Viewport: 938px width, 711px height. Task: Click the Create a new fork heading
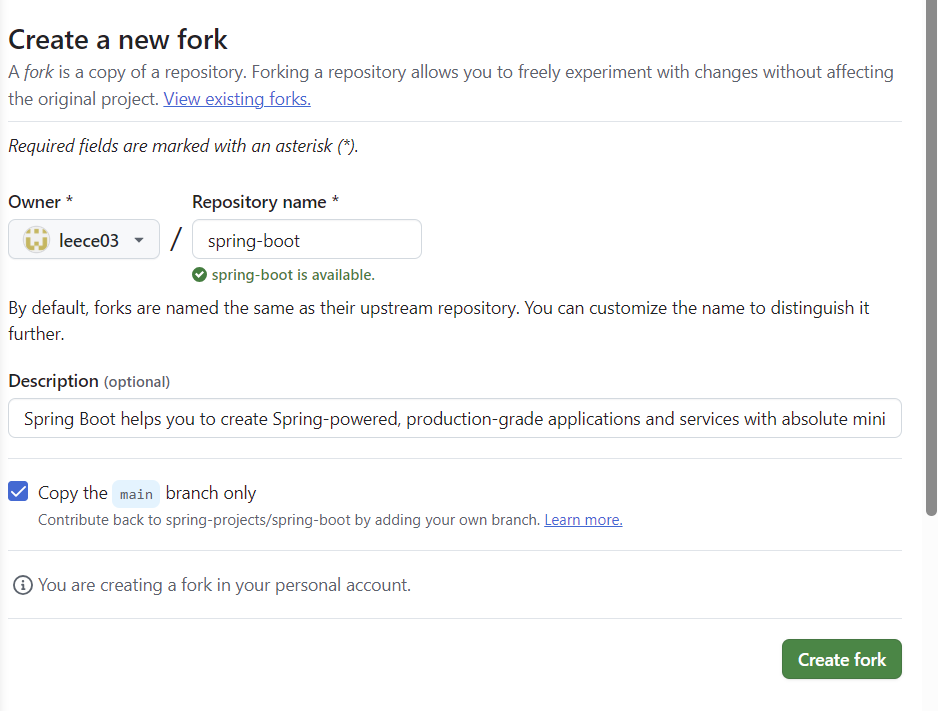pyautogui.click(x=118, y=40)
